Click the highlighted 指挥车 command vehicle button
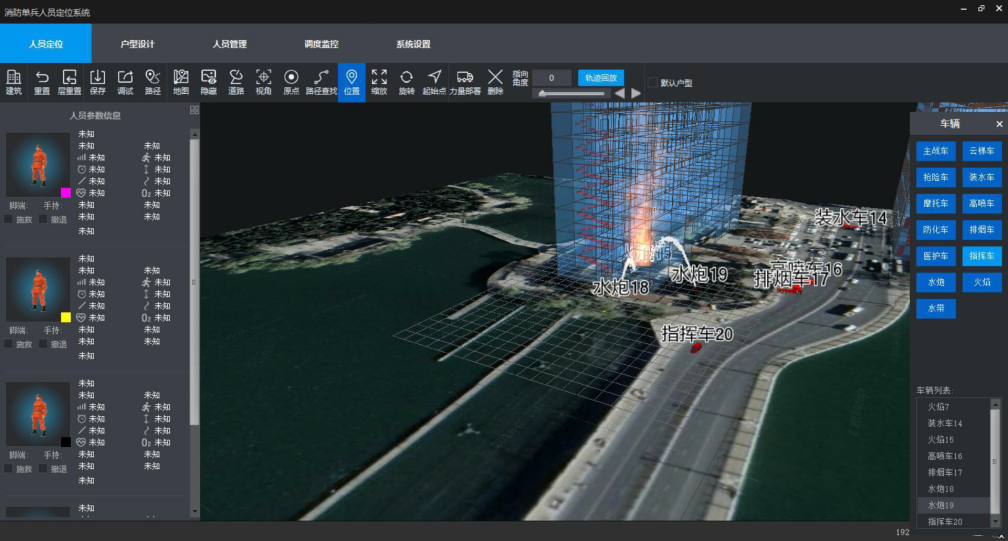Image resolution: width=1008 pixels, height=541 pixels. [x=982, y=256]
